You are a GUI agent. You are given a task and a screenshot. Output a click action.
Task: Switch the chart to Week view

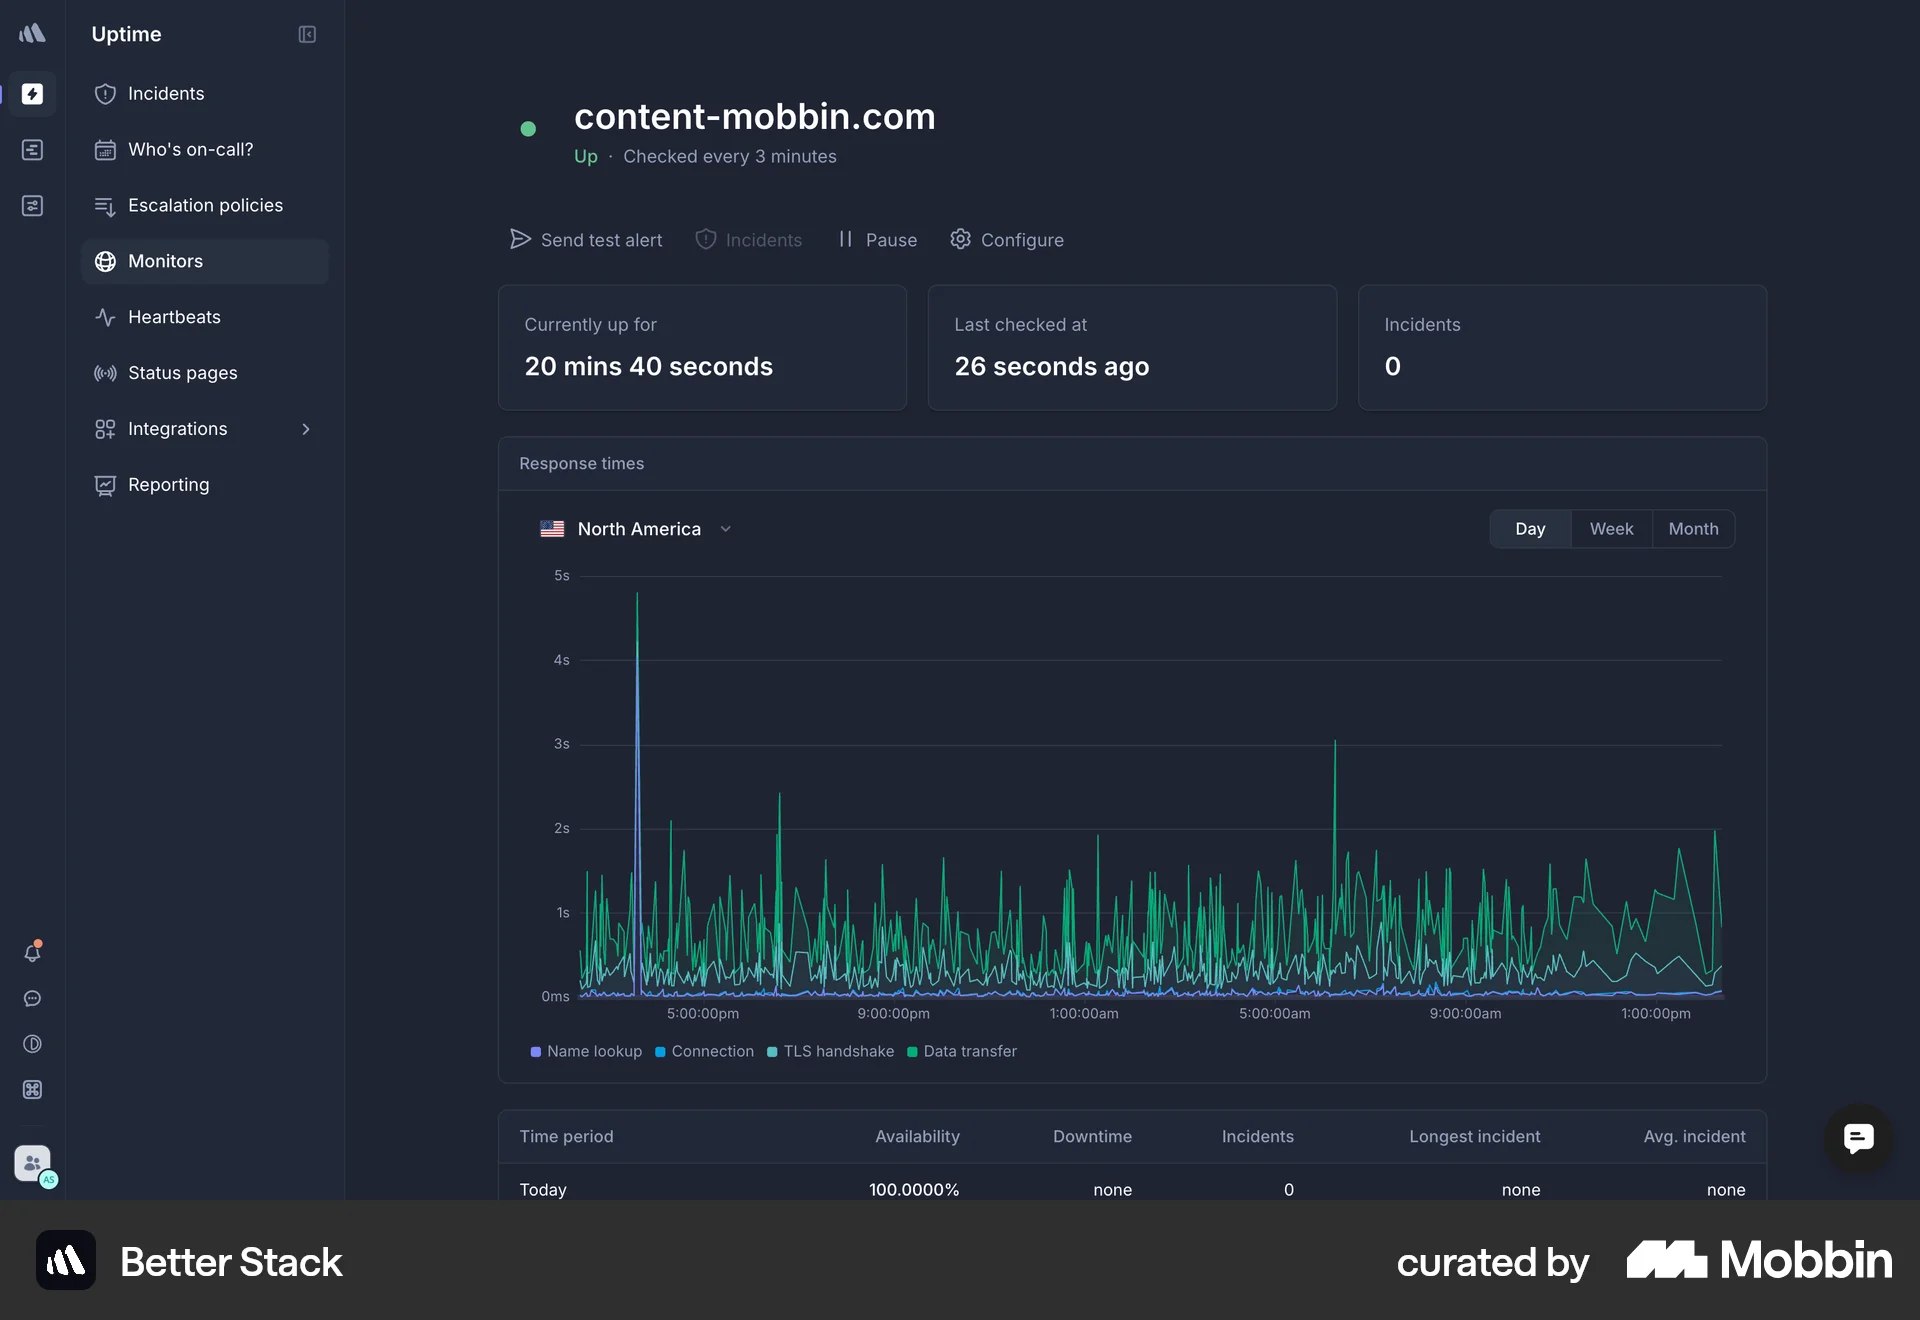pos(1611,528)
